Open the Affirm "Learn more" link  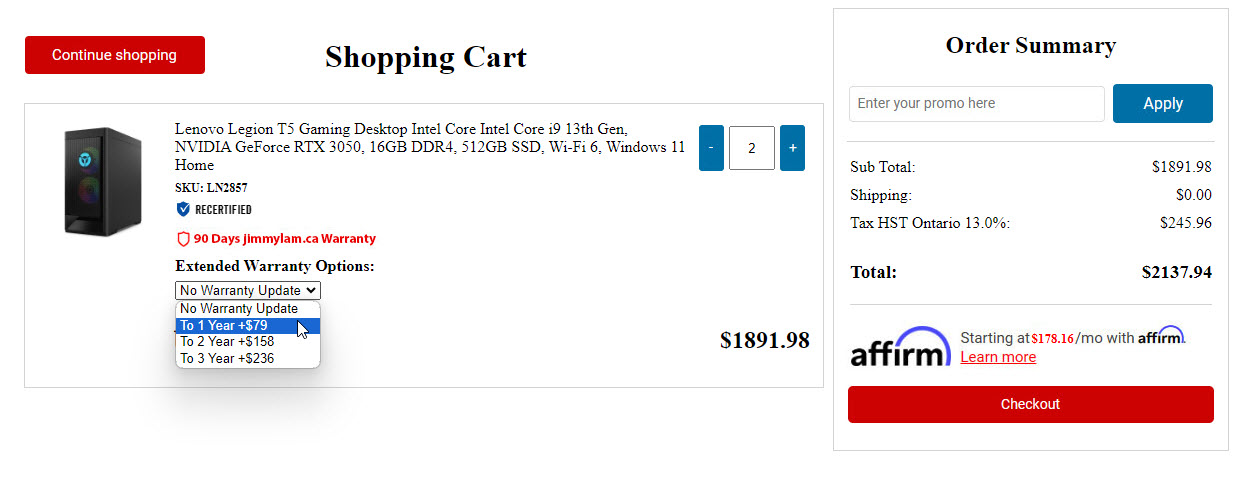click(x=998, y=357)
